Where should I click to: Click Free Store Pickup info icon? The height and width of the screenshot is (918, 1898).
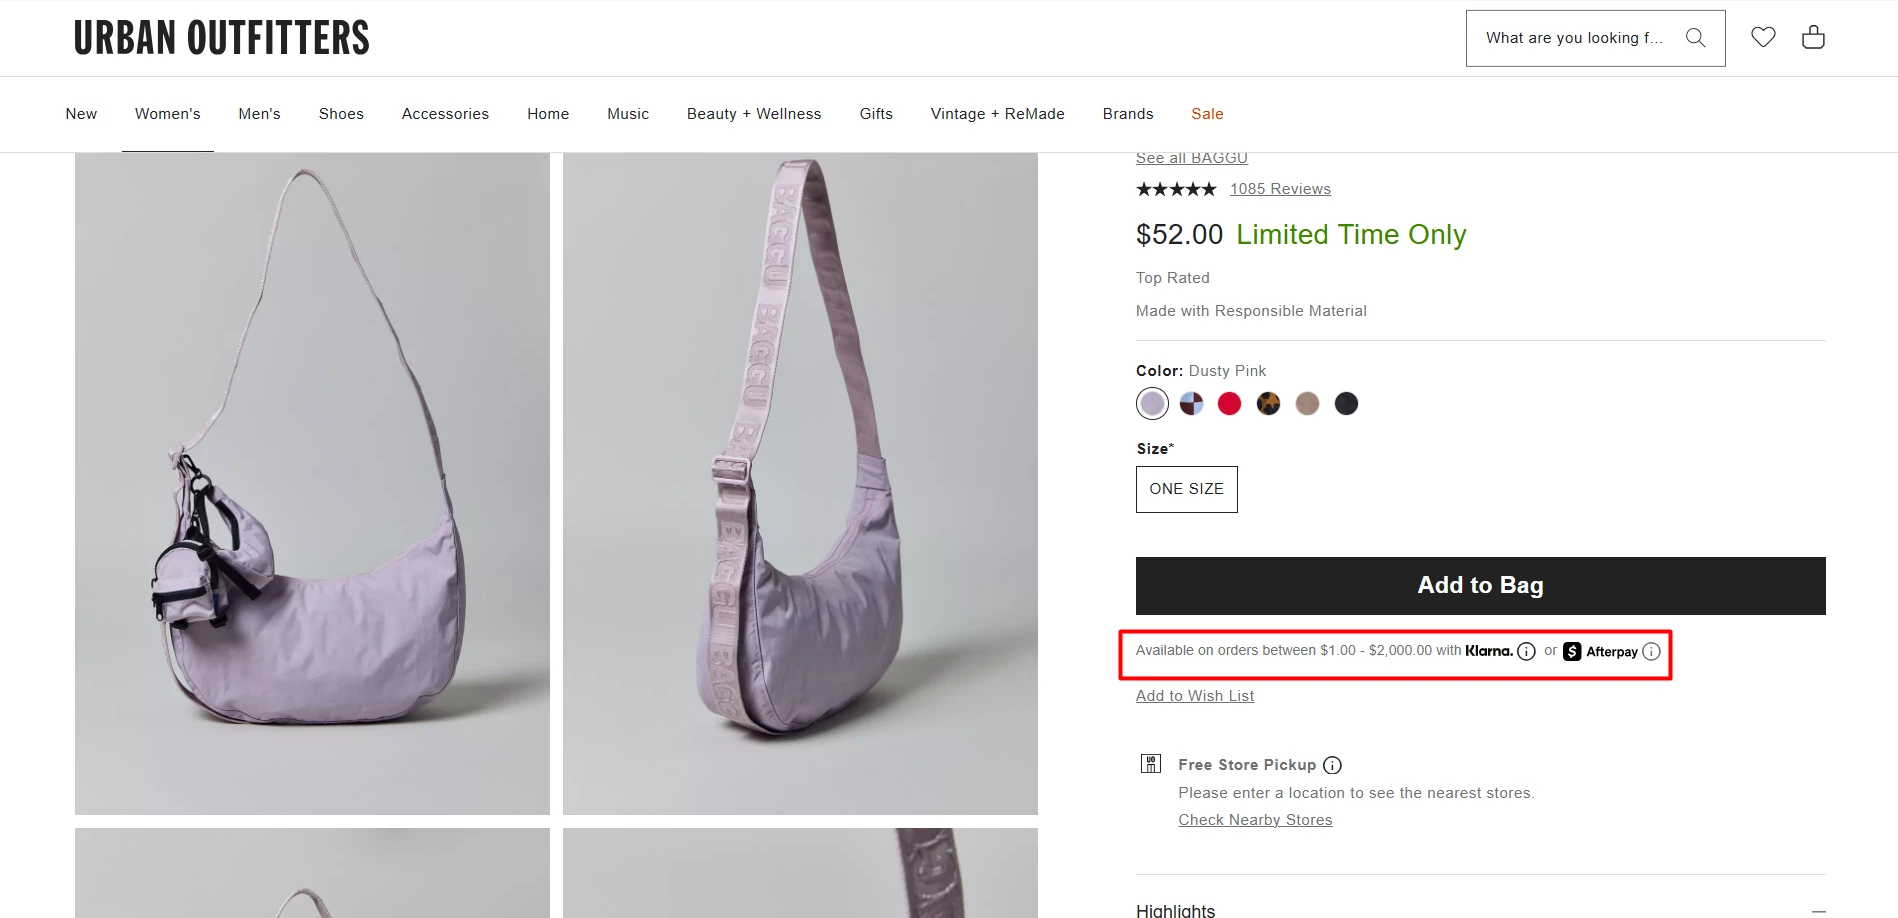pyautogui.click(x=1332, y=765)
